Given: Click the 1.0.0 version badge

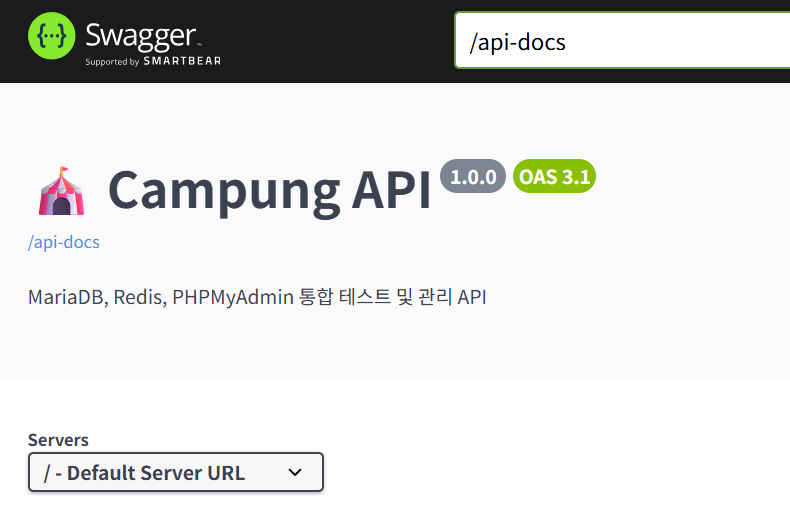Looking at the screenshot, I should [x=473, y=176].
